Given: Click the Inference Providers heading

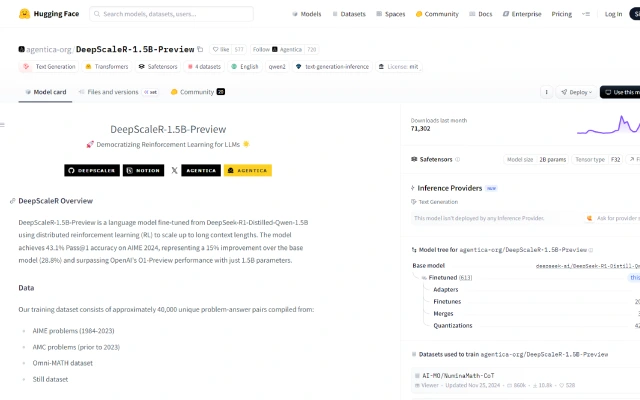Looking at the screenshot, I should [449, 188].
